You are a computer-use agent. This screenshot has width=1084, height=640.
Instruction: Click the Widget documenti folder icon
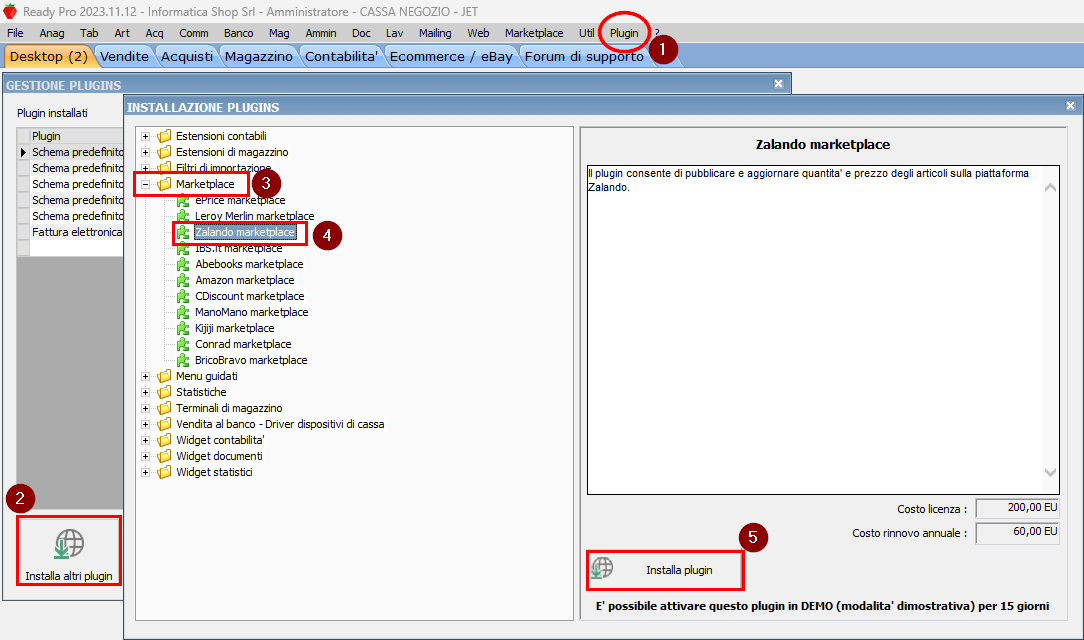pos(164,456)
